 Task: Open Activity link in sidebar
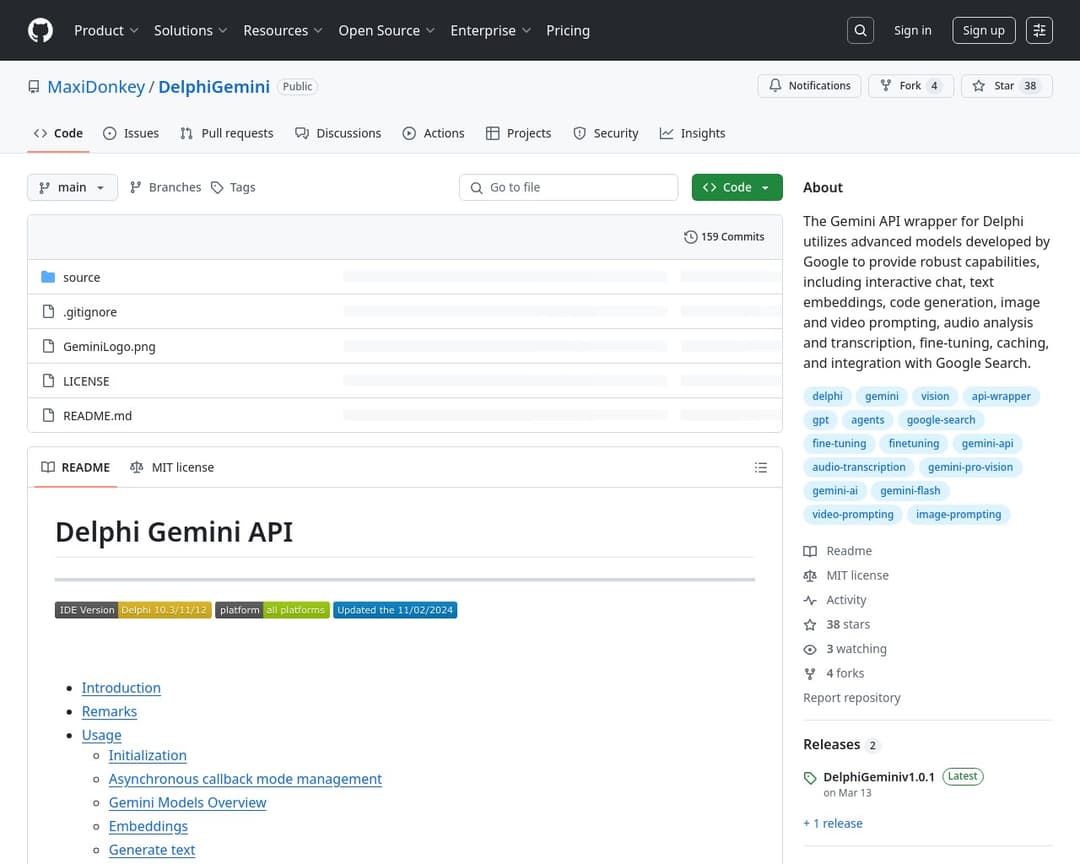835,600
